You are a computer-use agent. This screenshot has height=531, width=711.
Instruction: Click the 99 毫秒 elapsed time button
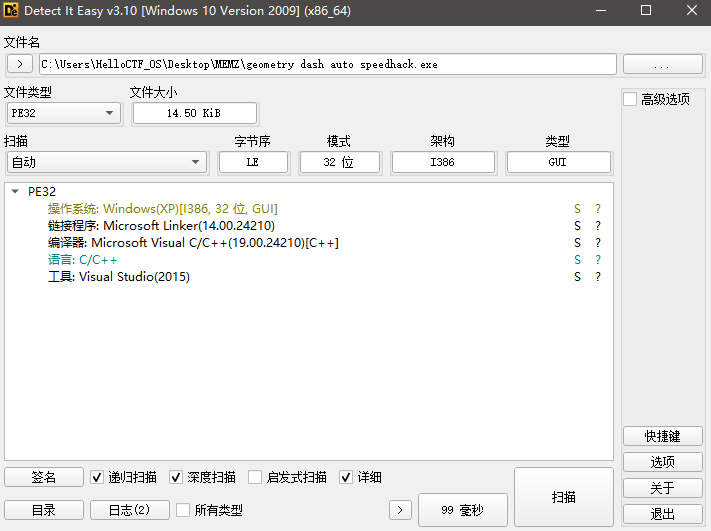tap(463, 510)
